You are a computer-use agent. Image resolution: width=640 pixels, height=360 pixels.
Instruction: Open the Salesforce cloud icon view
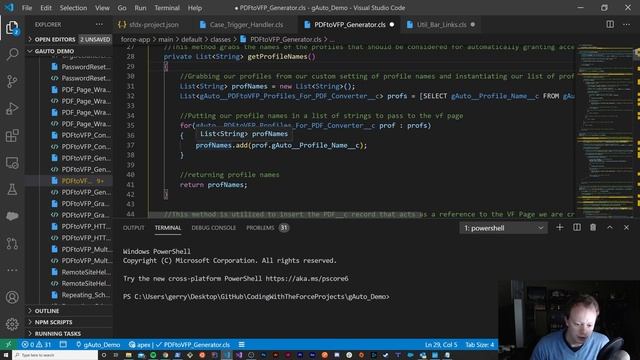tap(12, 216)
